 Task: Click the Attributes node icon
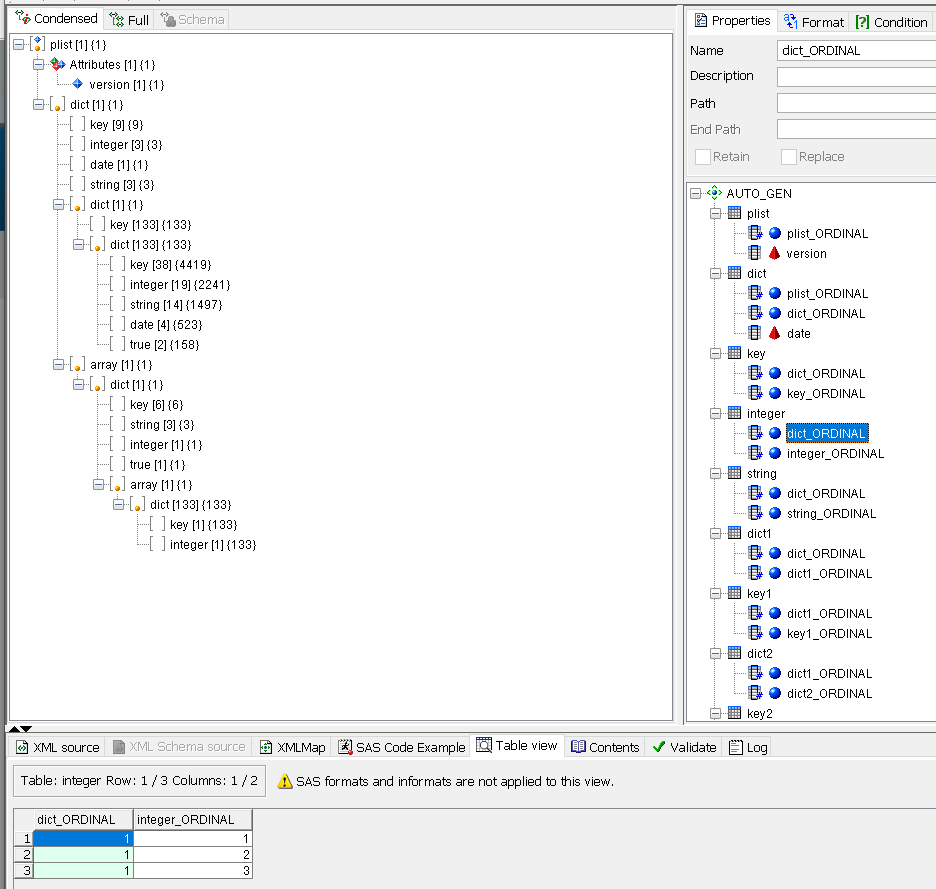click(x=57, y=64)
